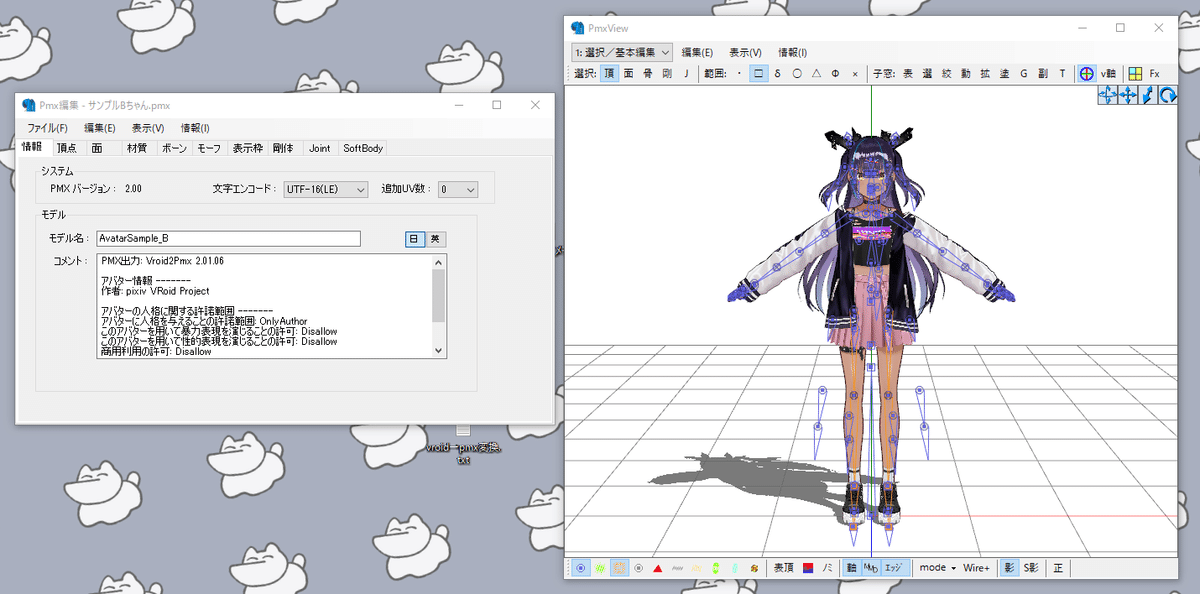
Task: Activate the v軸 axis gizmo icon
Action: 1086,73
